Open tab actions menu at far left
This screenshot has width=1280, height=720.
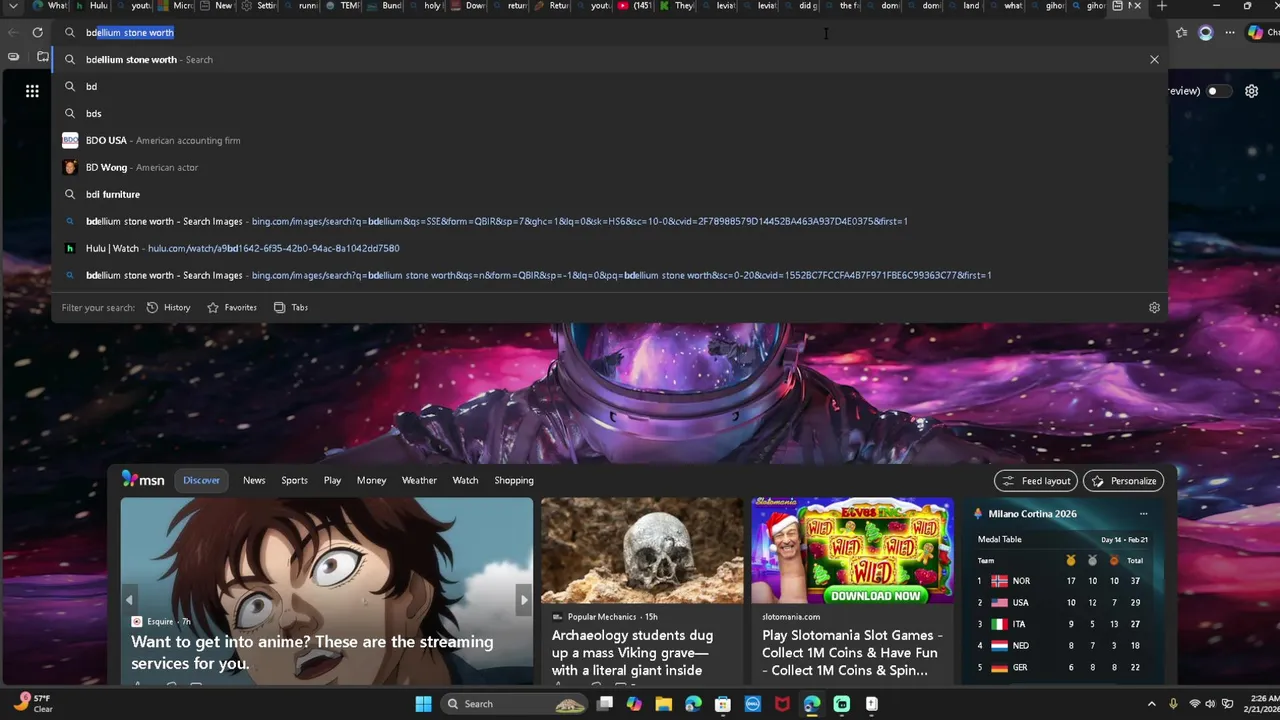coord(13,6)
